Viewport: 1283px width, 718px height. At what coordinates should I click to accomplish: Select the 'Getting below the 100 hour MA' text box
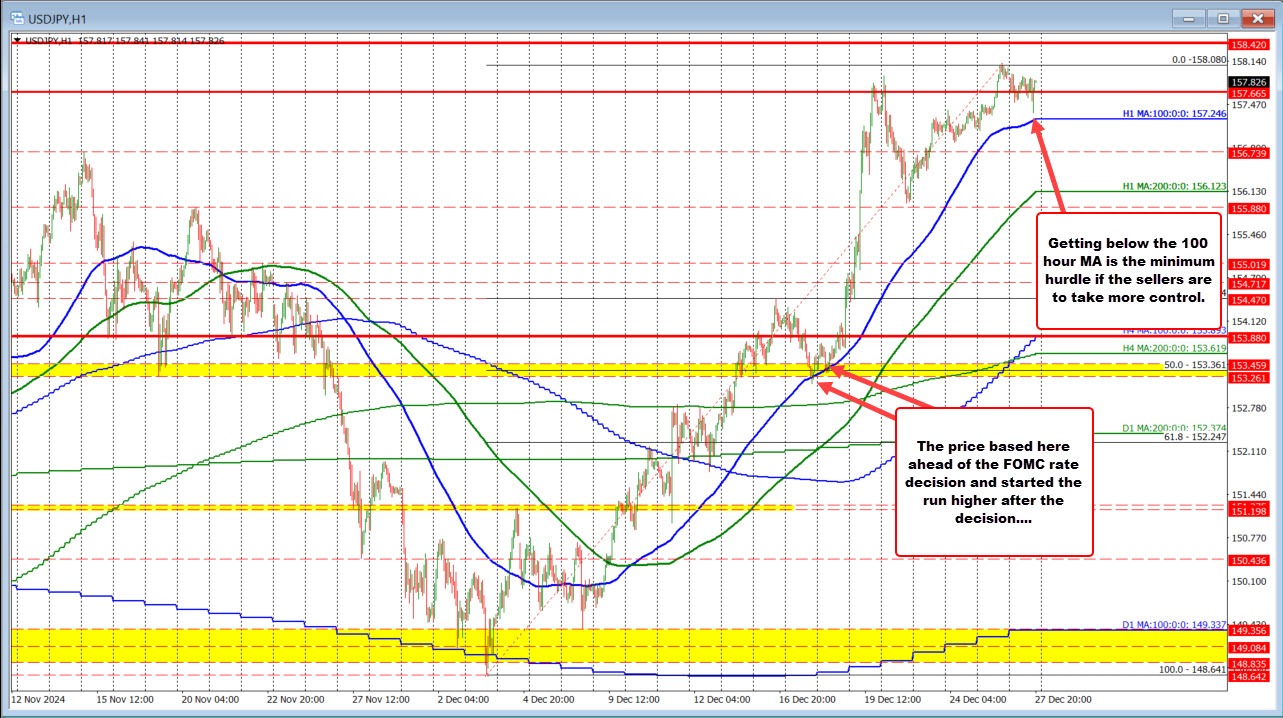[x=1128, y=270]
